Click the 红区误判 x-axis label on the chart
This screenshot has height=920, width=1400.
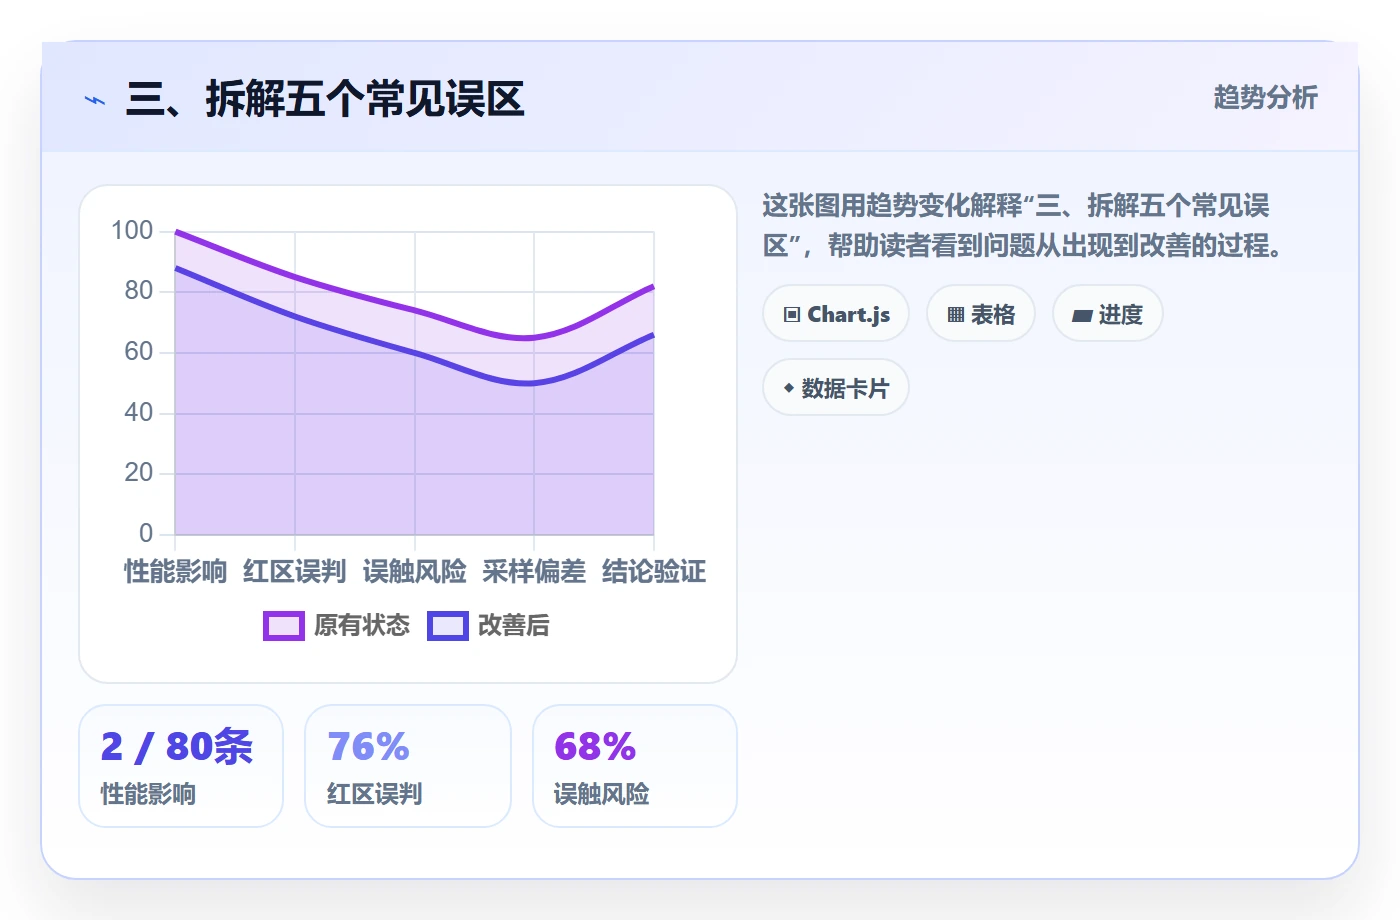click(x=295, y=572)
